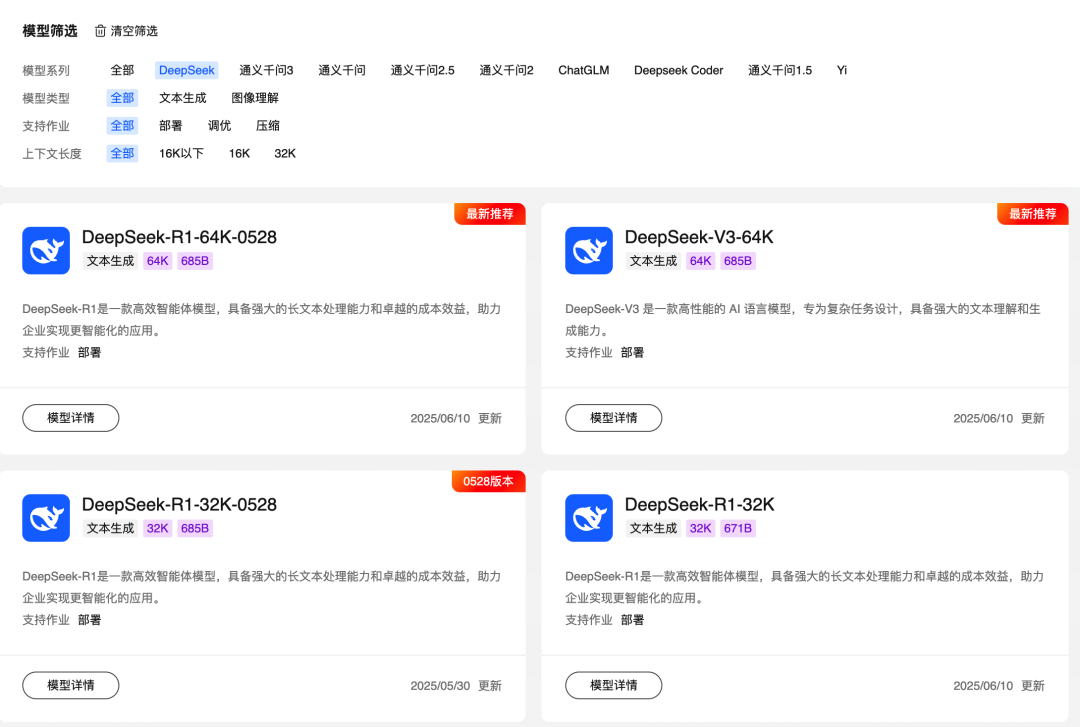Click the 32K tag on DeepSeek-R1-32K-0528
Screen dimensions: 1080x727
point(158,529)
